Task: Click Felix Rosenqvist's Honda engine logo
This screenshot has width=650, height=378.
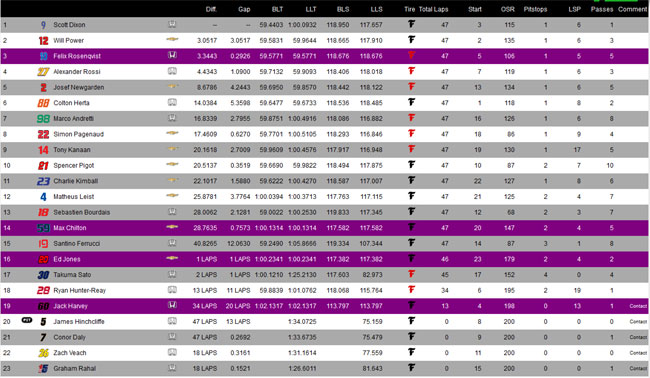Action: coord(172,56)
